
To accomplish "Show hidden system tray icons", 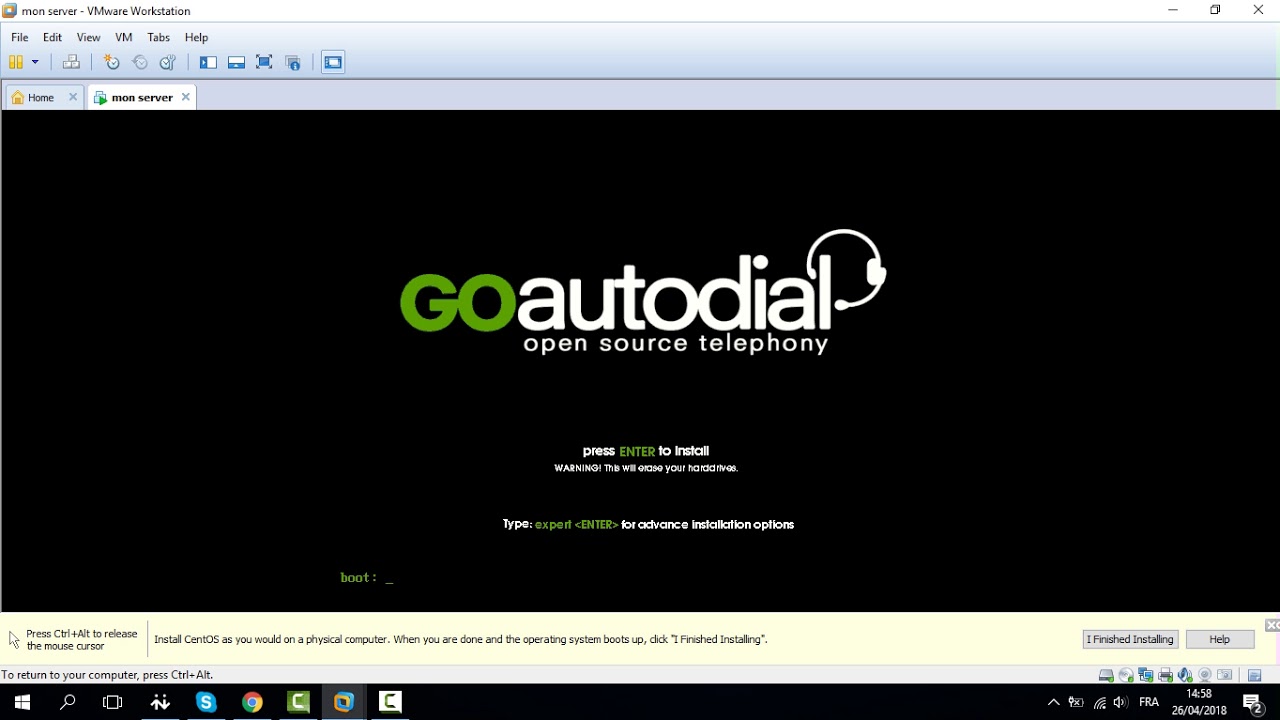I will point(1053,702).
